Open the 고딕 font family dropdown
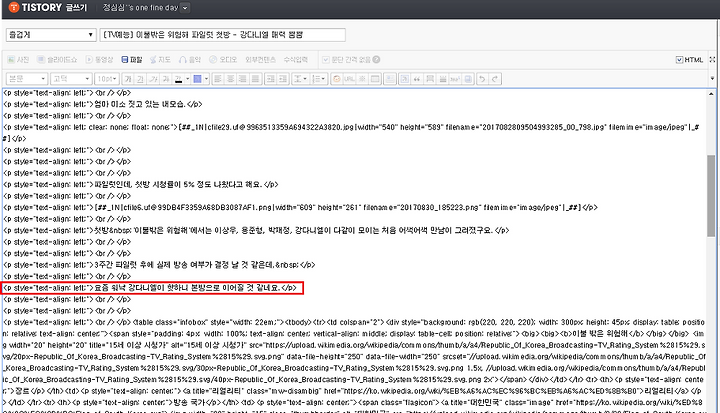The width and height of the screenshot is (720, 413). (x=71, y=79)
